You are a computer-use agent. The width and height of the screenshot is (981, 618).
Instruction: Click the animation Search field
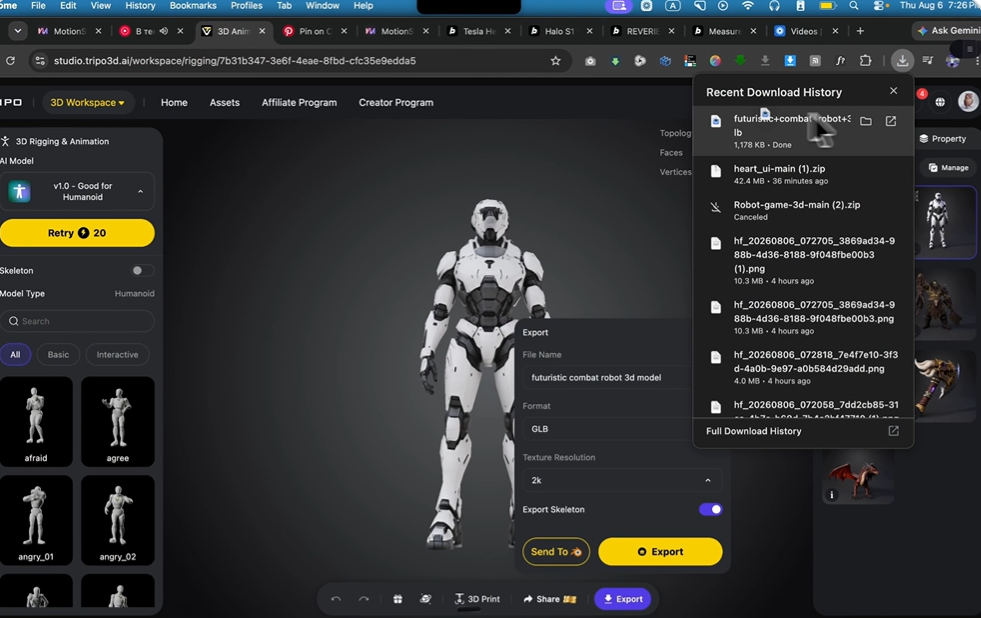77,321
